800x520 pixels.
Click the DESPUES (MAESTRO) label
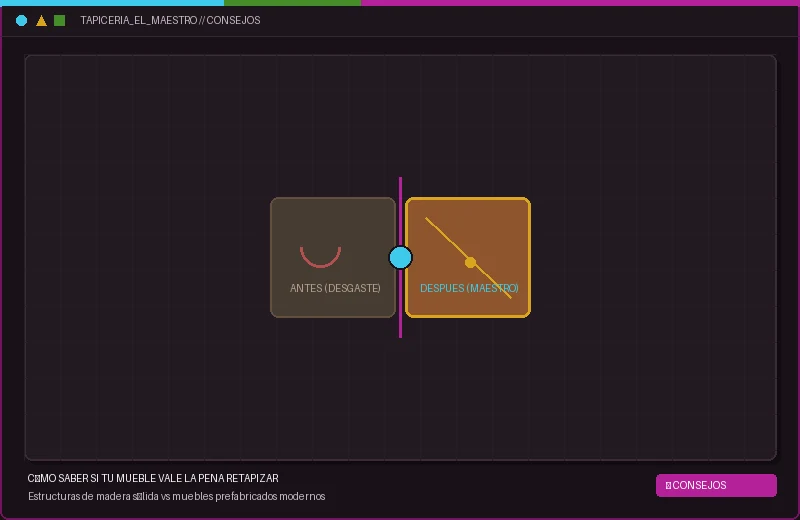[x=469, y=288]
